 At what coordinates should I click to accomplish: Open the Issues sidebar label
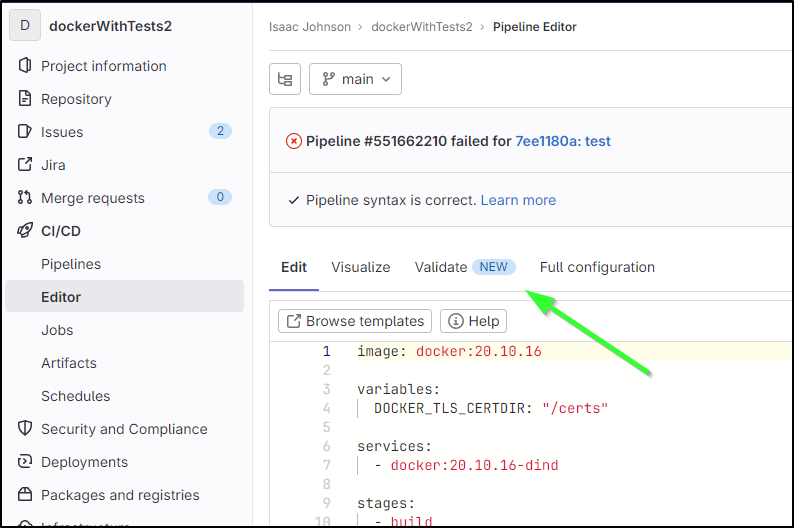pyautogui.click(x=62, y=132)
